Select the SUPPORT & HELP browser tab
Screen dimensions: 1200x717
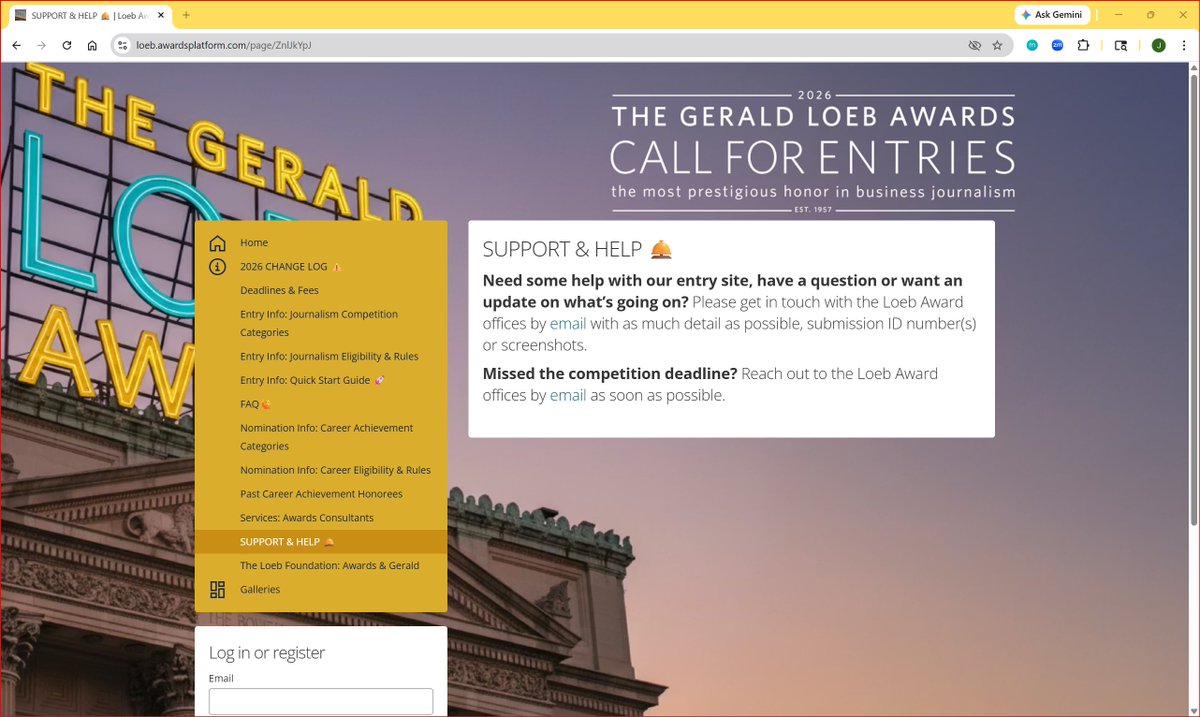pyautogui.click(x=90, y=16)
